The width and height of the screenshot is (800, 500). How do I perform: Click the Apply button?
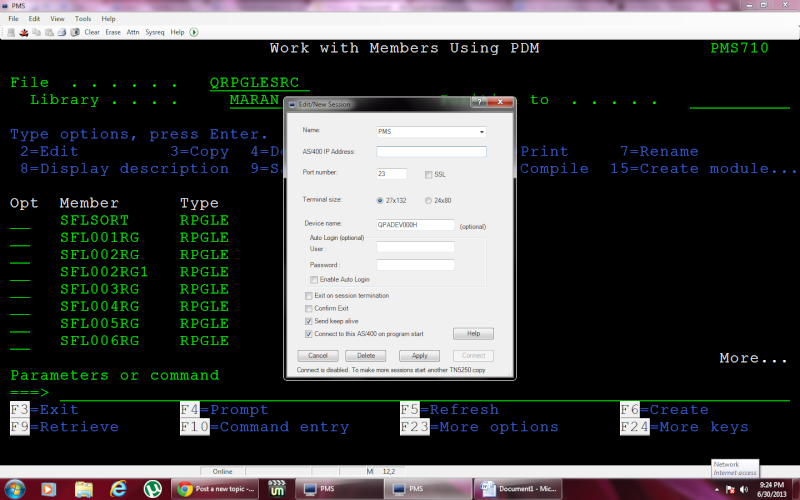coord(419,356)
